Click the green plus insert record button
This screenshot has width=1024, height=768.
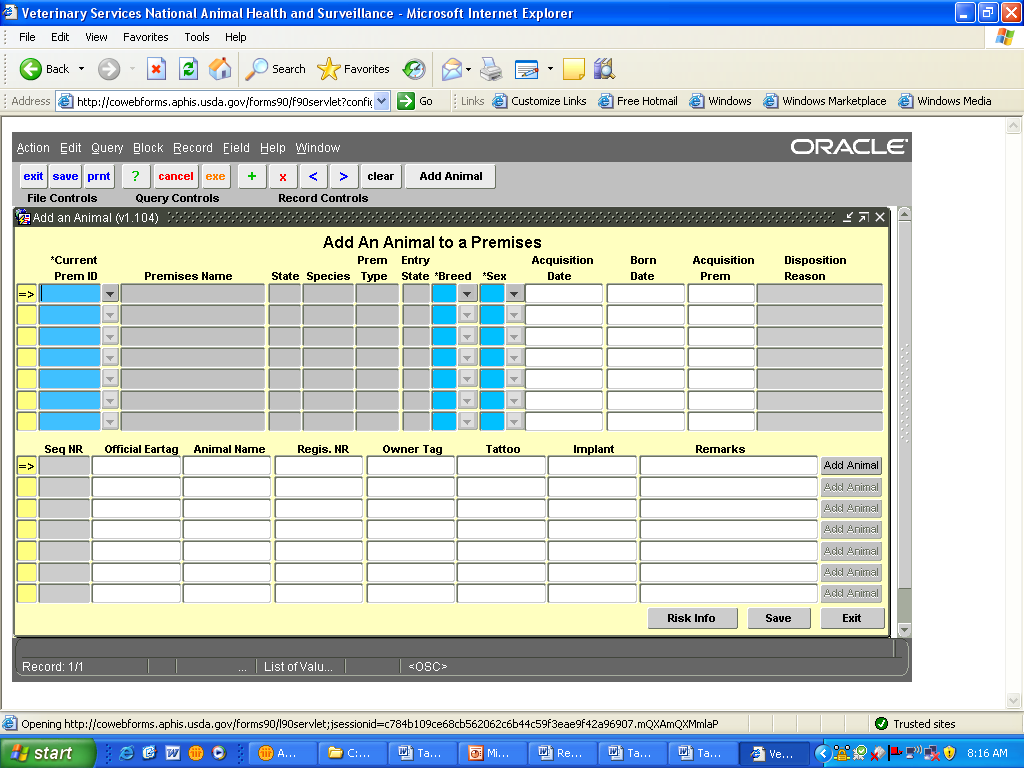coord(251,177)
